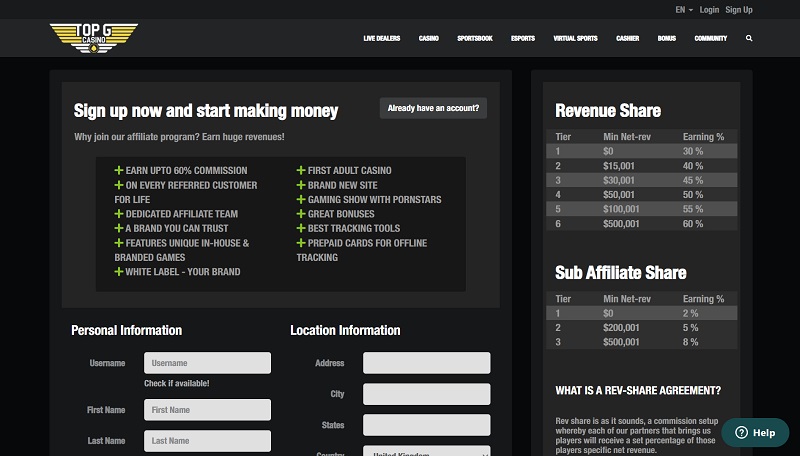
Task: Expand the EN language dropdown
Action: coord(684,10)
